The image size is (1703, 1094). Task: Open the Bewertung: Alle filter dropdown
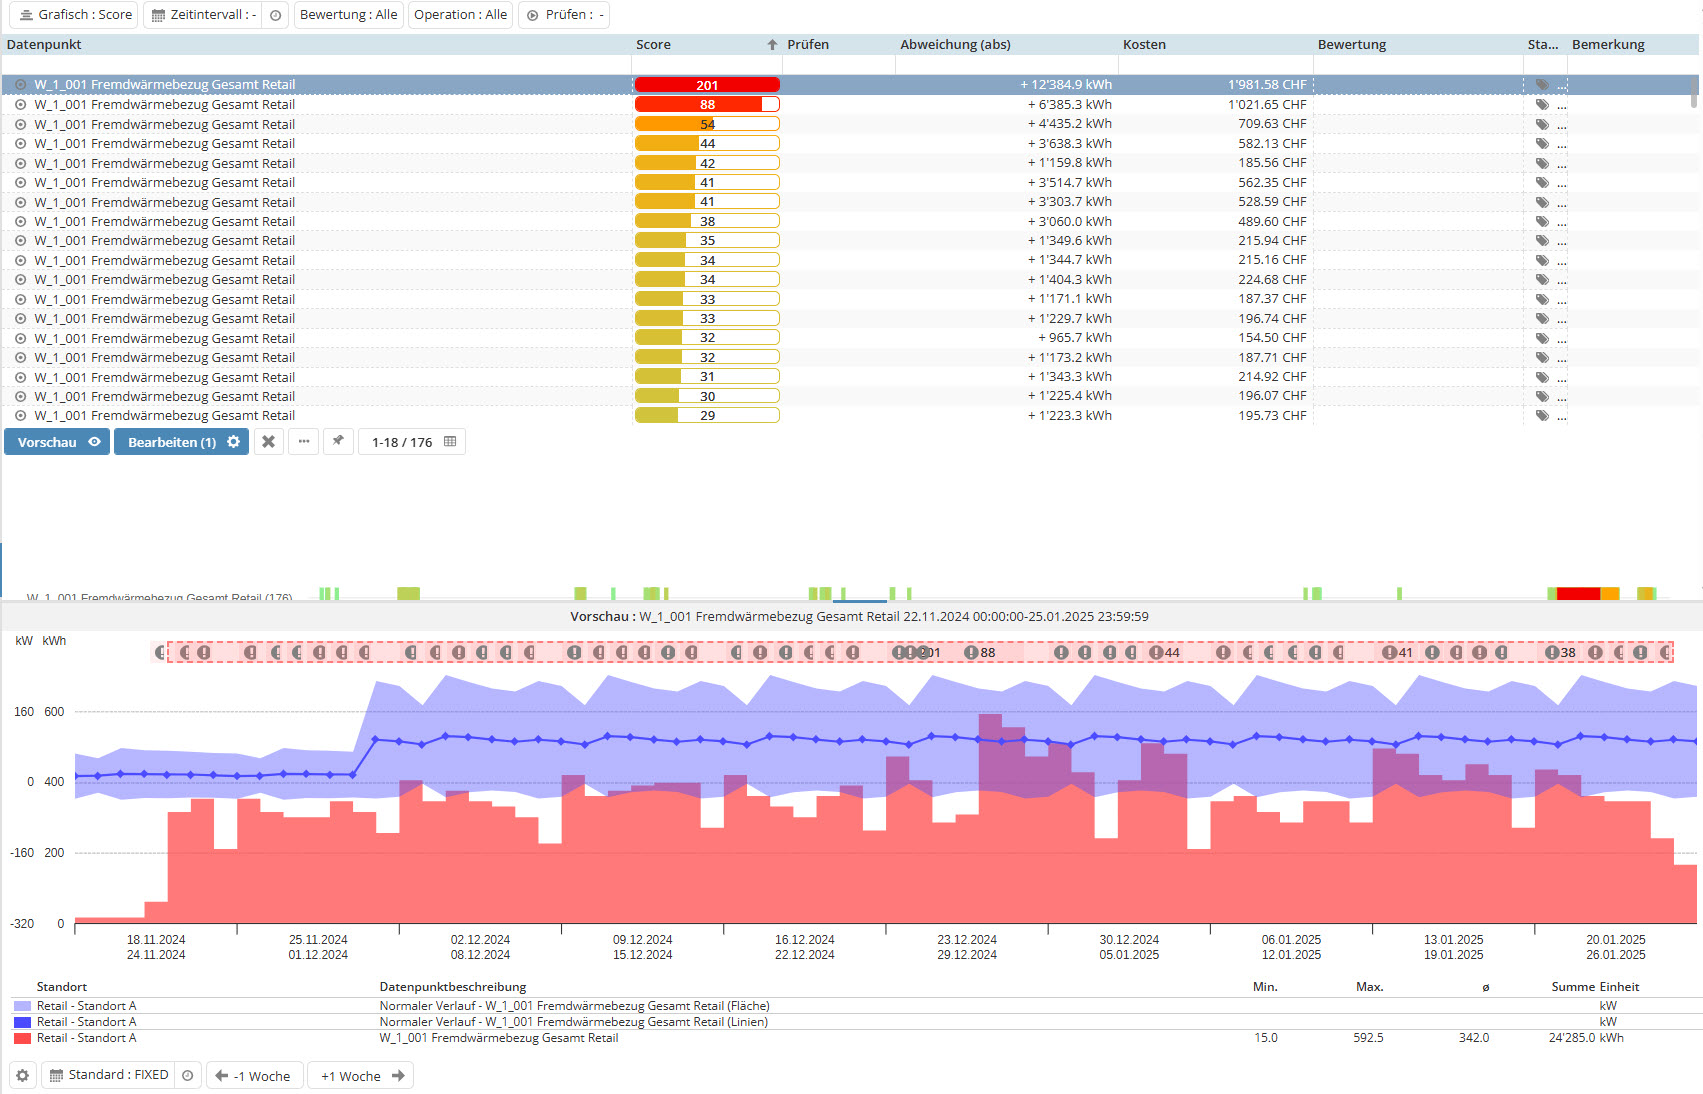tap(348, 15)
